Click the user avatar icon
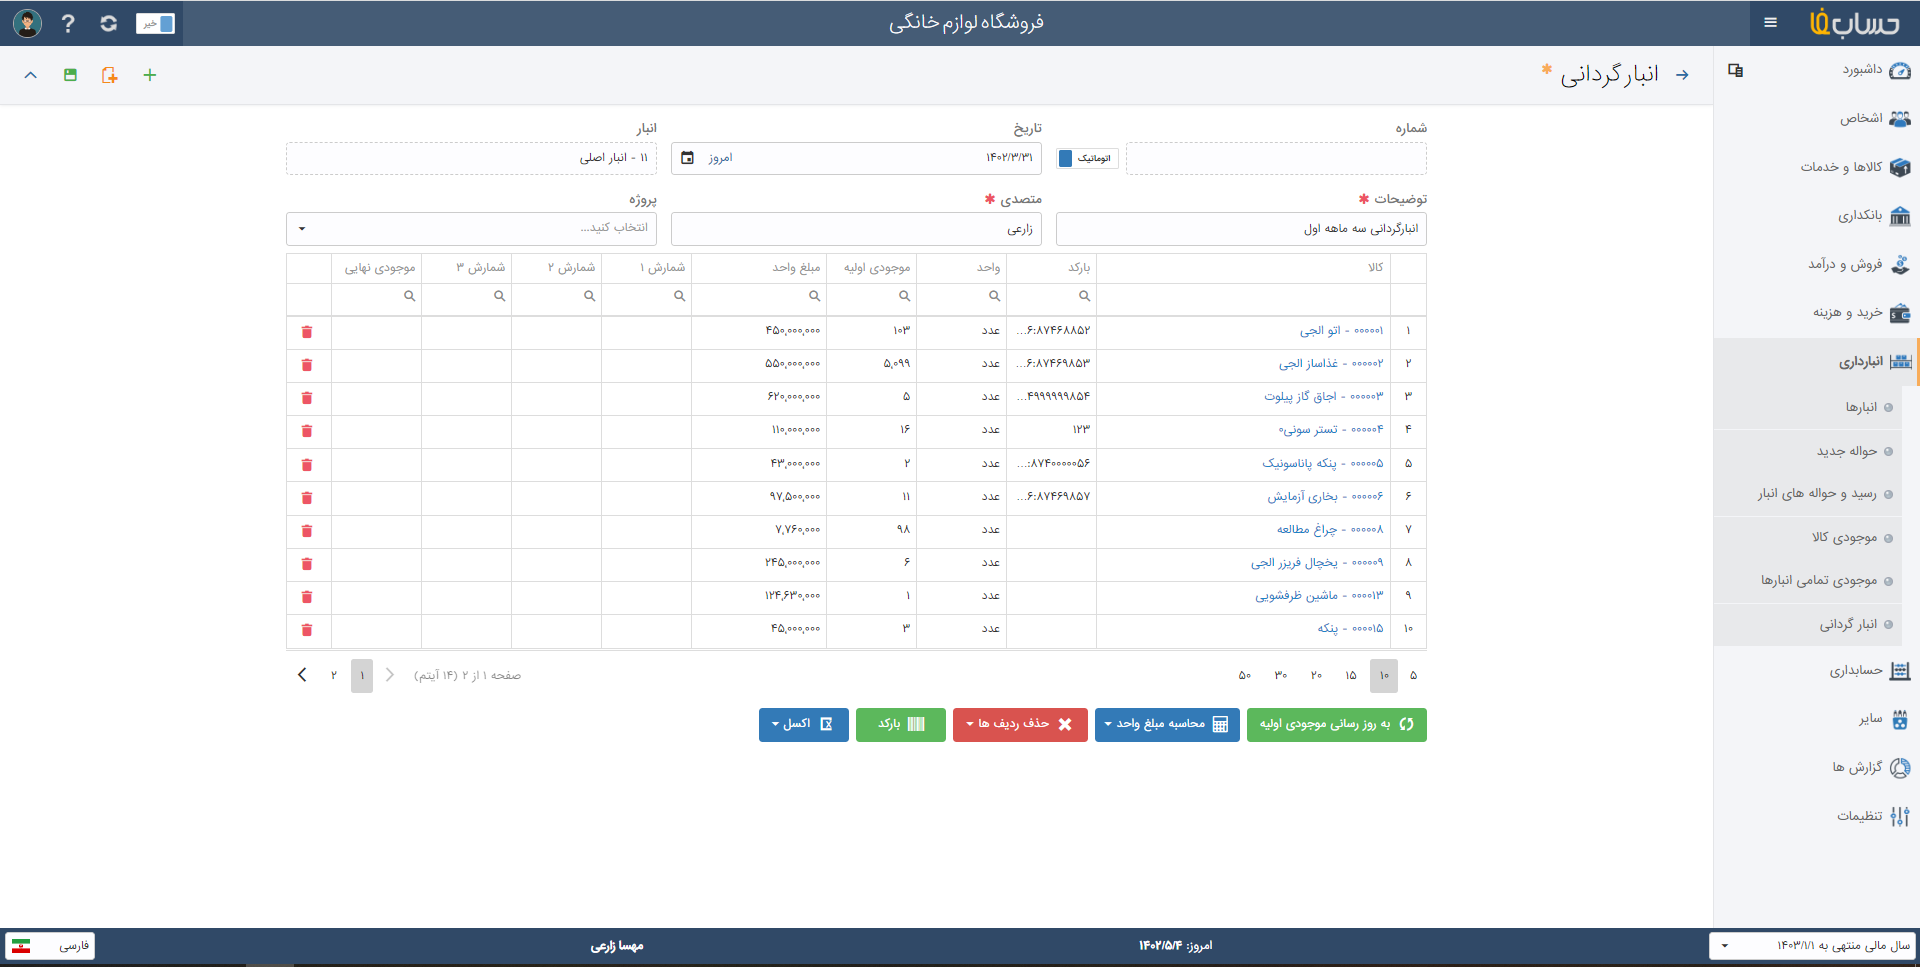Image resolution: width=1920 pixels, height=967 pixels. click(27, 23)
